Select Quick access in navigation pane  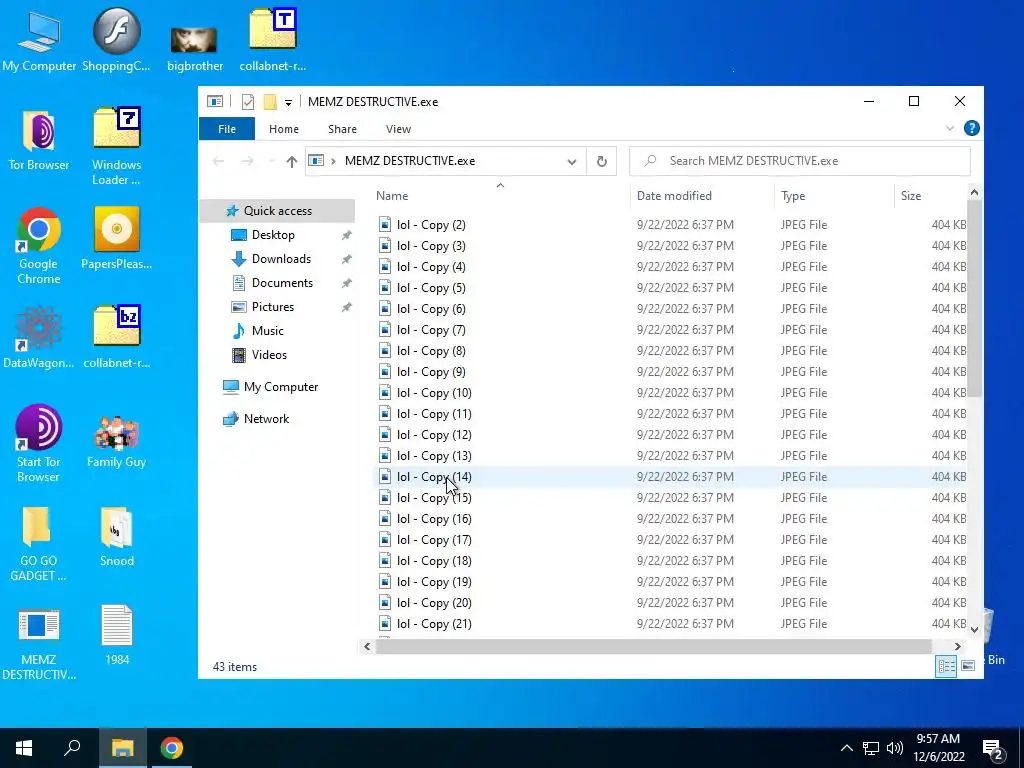(278, 211)
